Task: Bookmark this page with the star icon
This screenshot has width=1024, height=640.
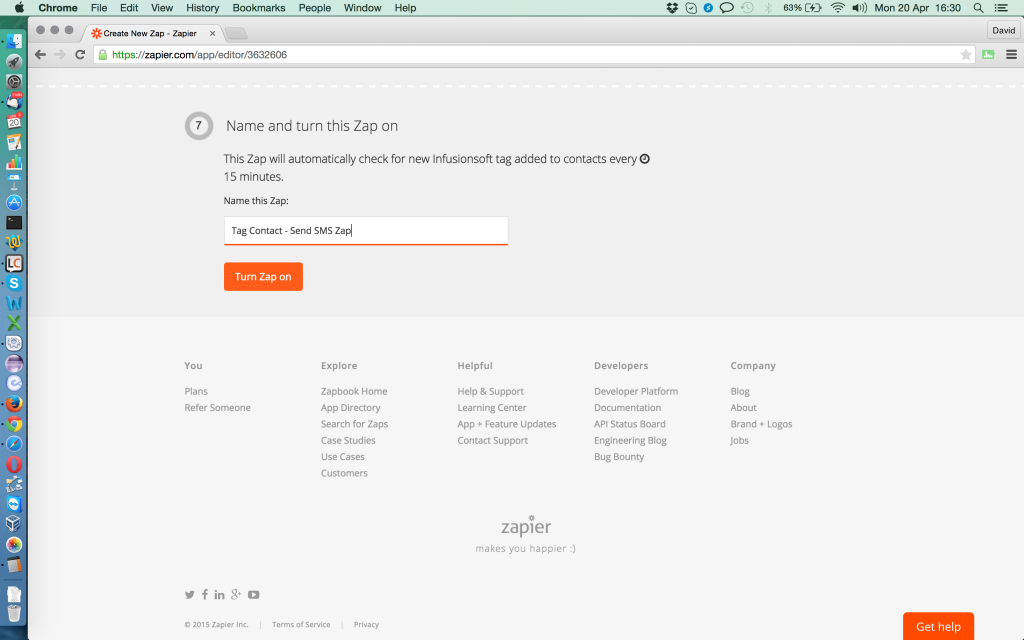Action: [x=965, y=55]
